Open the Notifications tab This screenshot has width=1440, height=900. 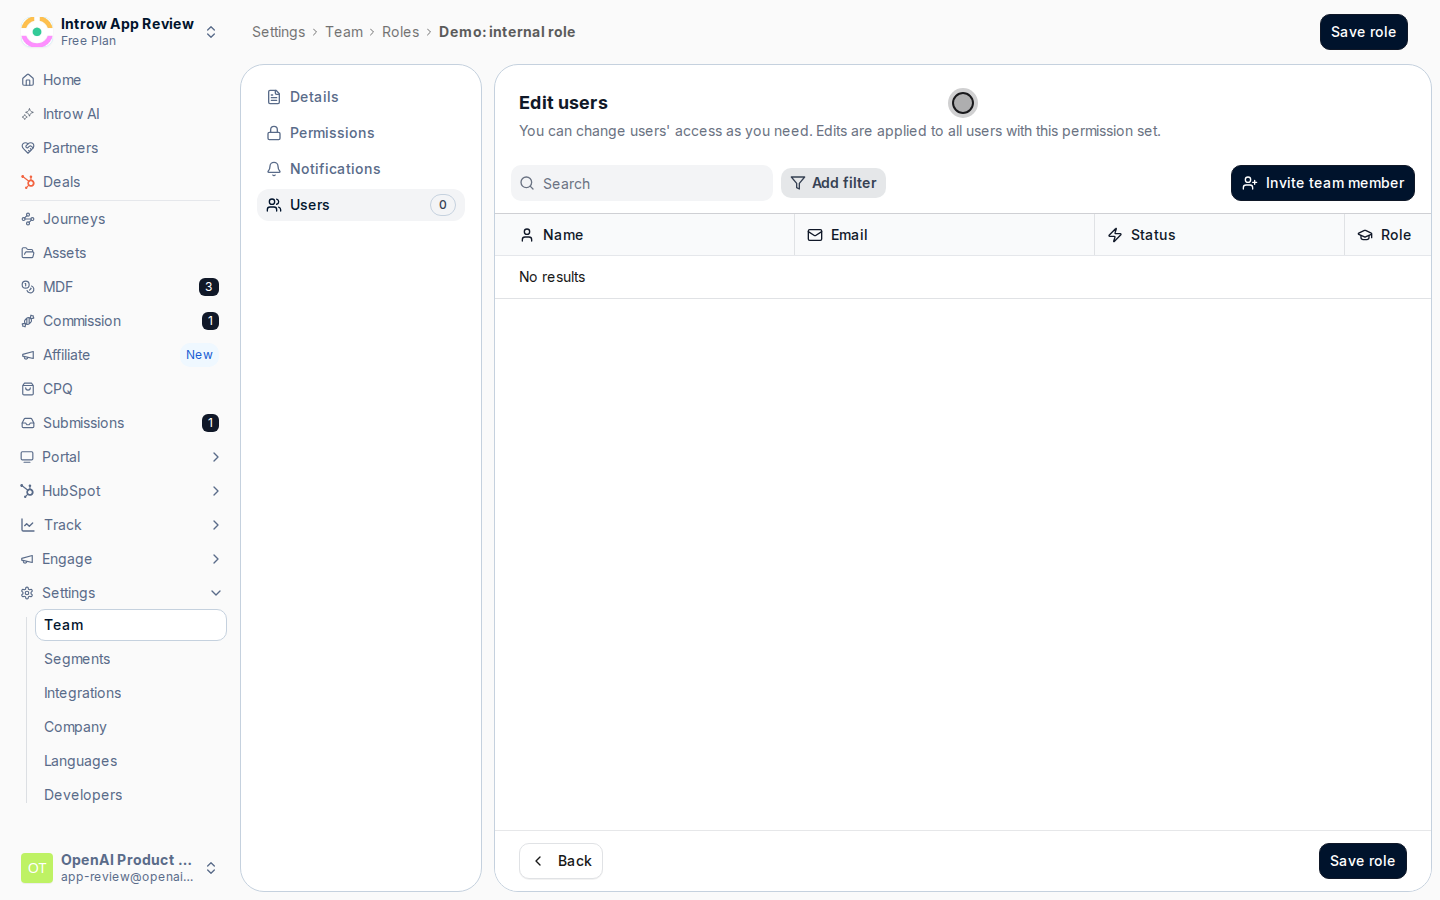click(361, 169)
